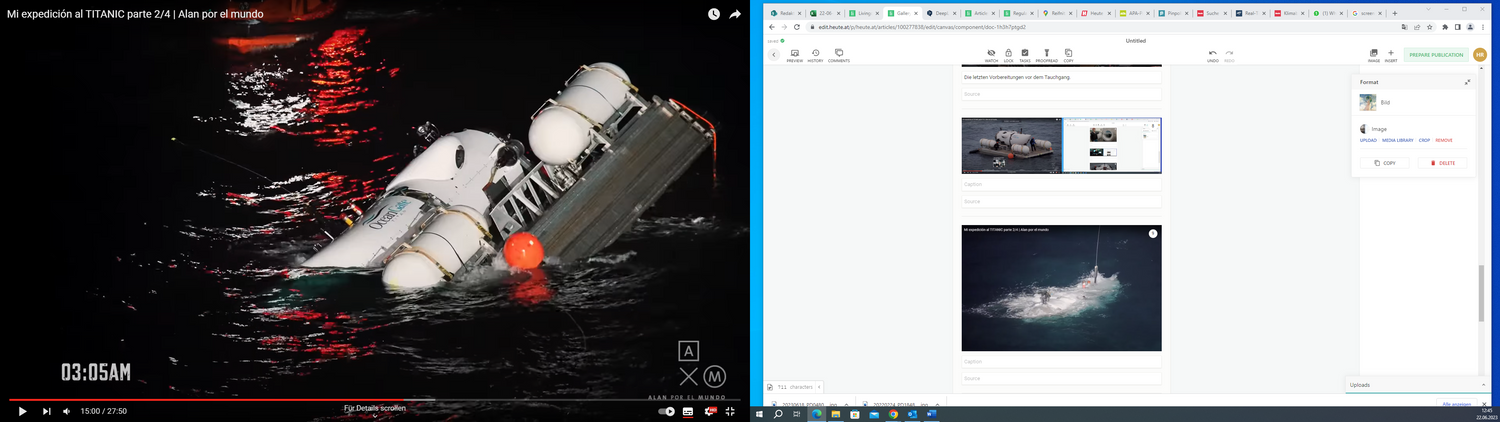This screenshot has height=422, width=1500.
Task: Click Undo in the editor toolbar
Action: pos(1212,55)
